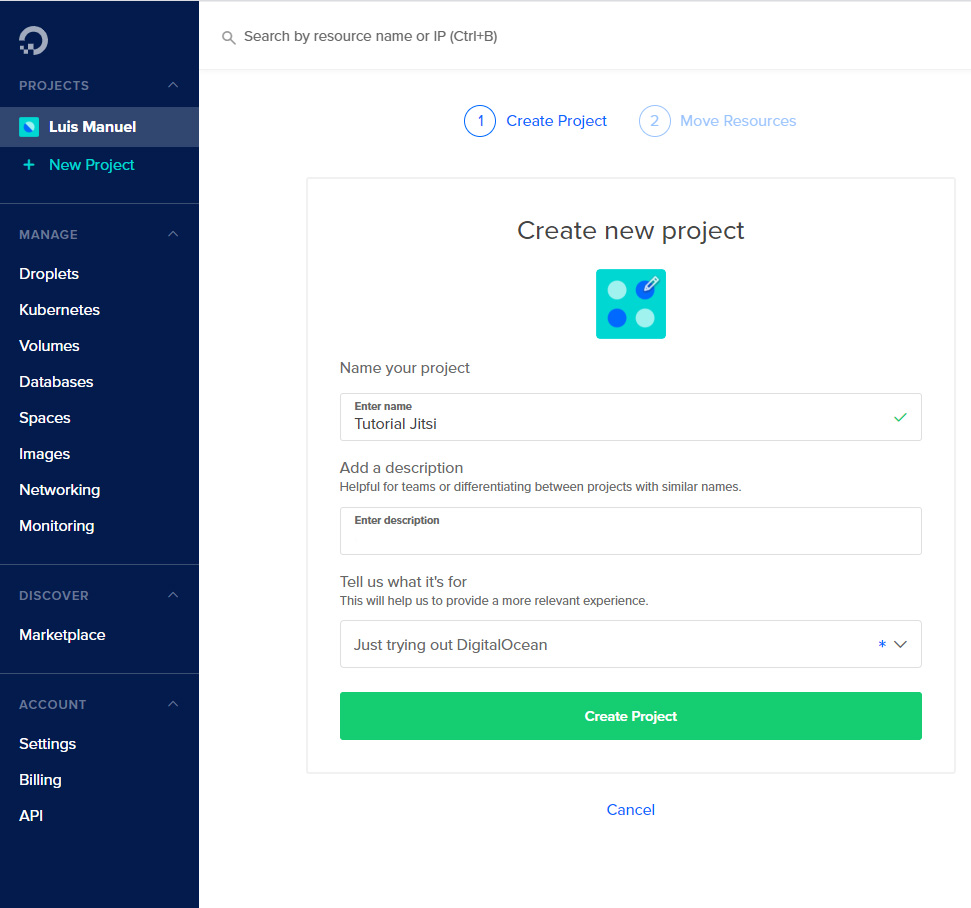Click the step 1 circle

coord(480,121)
